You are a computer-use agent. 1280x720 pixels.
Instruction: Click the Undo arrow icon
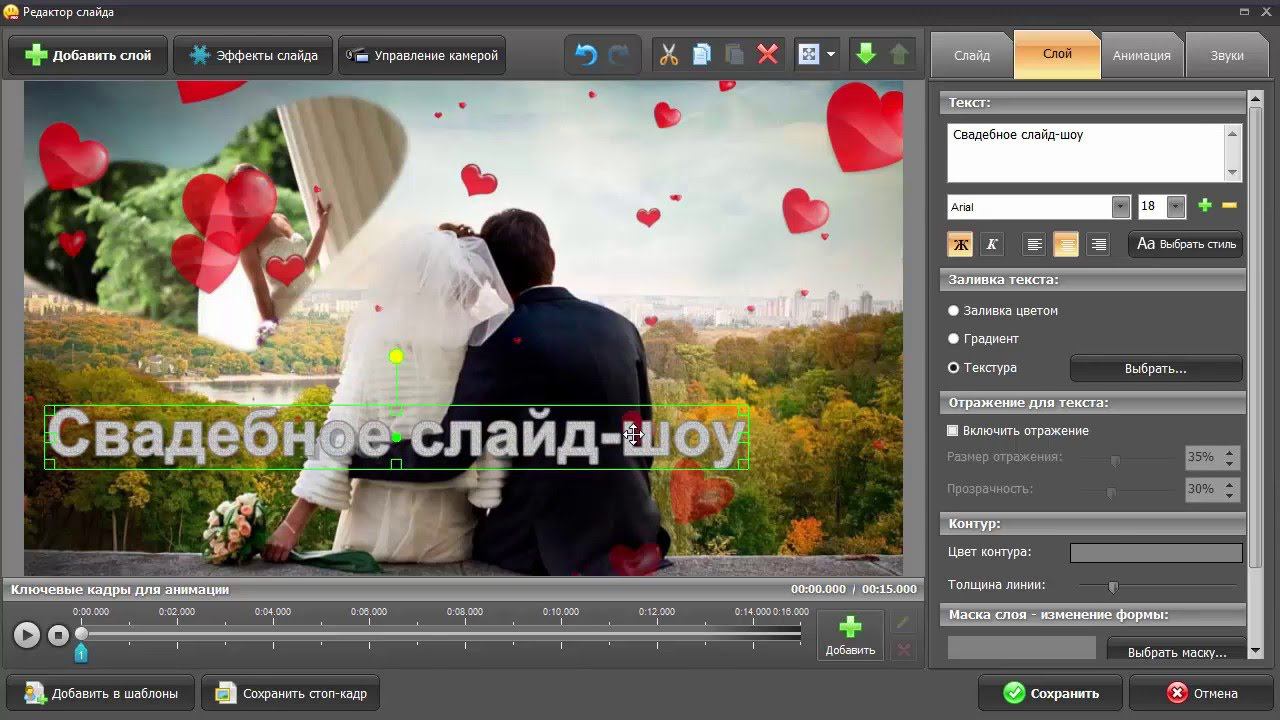pyautogui.click(x=587, y=55)
